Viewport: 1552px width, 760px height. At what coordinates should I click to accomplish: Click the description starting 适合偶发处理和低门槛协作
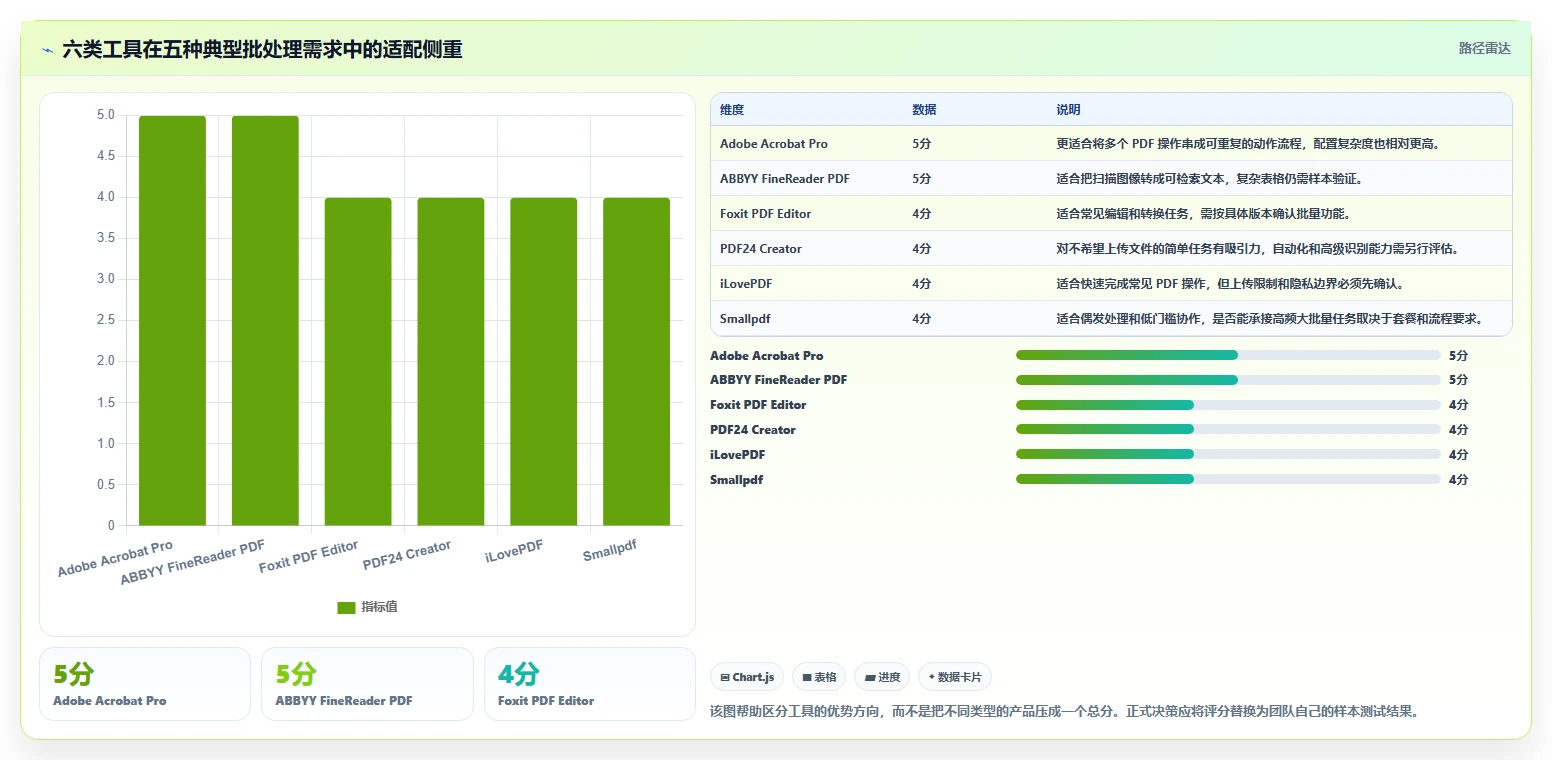click(x=1269, y=319)
